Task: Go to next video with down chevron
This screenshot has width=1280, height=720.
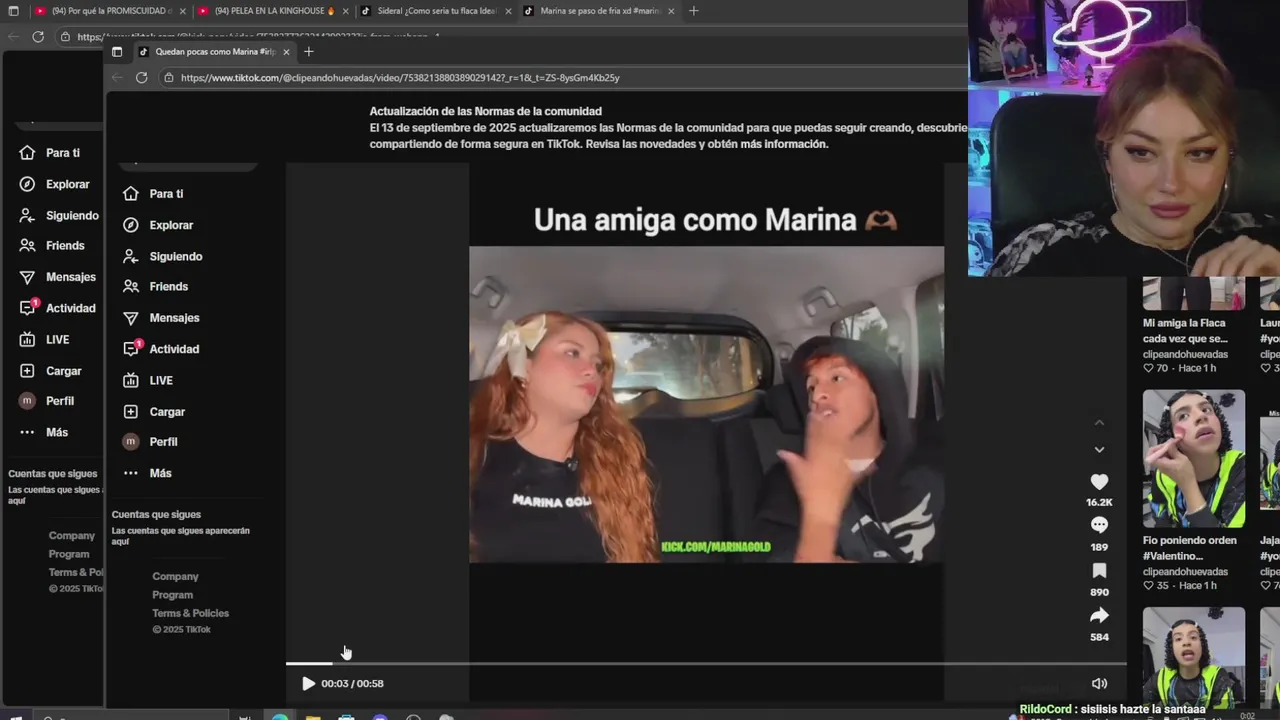Action: pyautogui.click(x=1099, y=450)
